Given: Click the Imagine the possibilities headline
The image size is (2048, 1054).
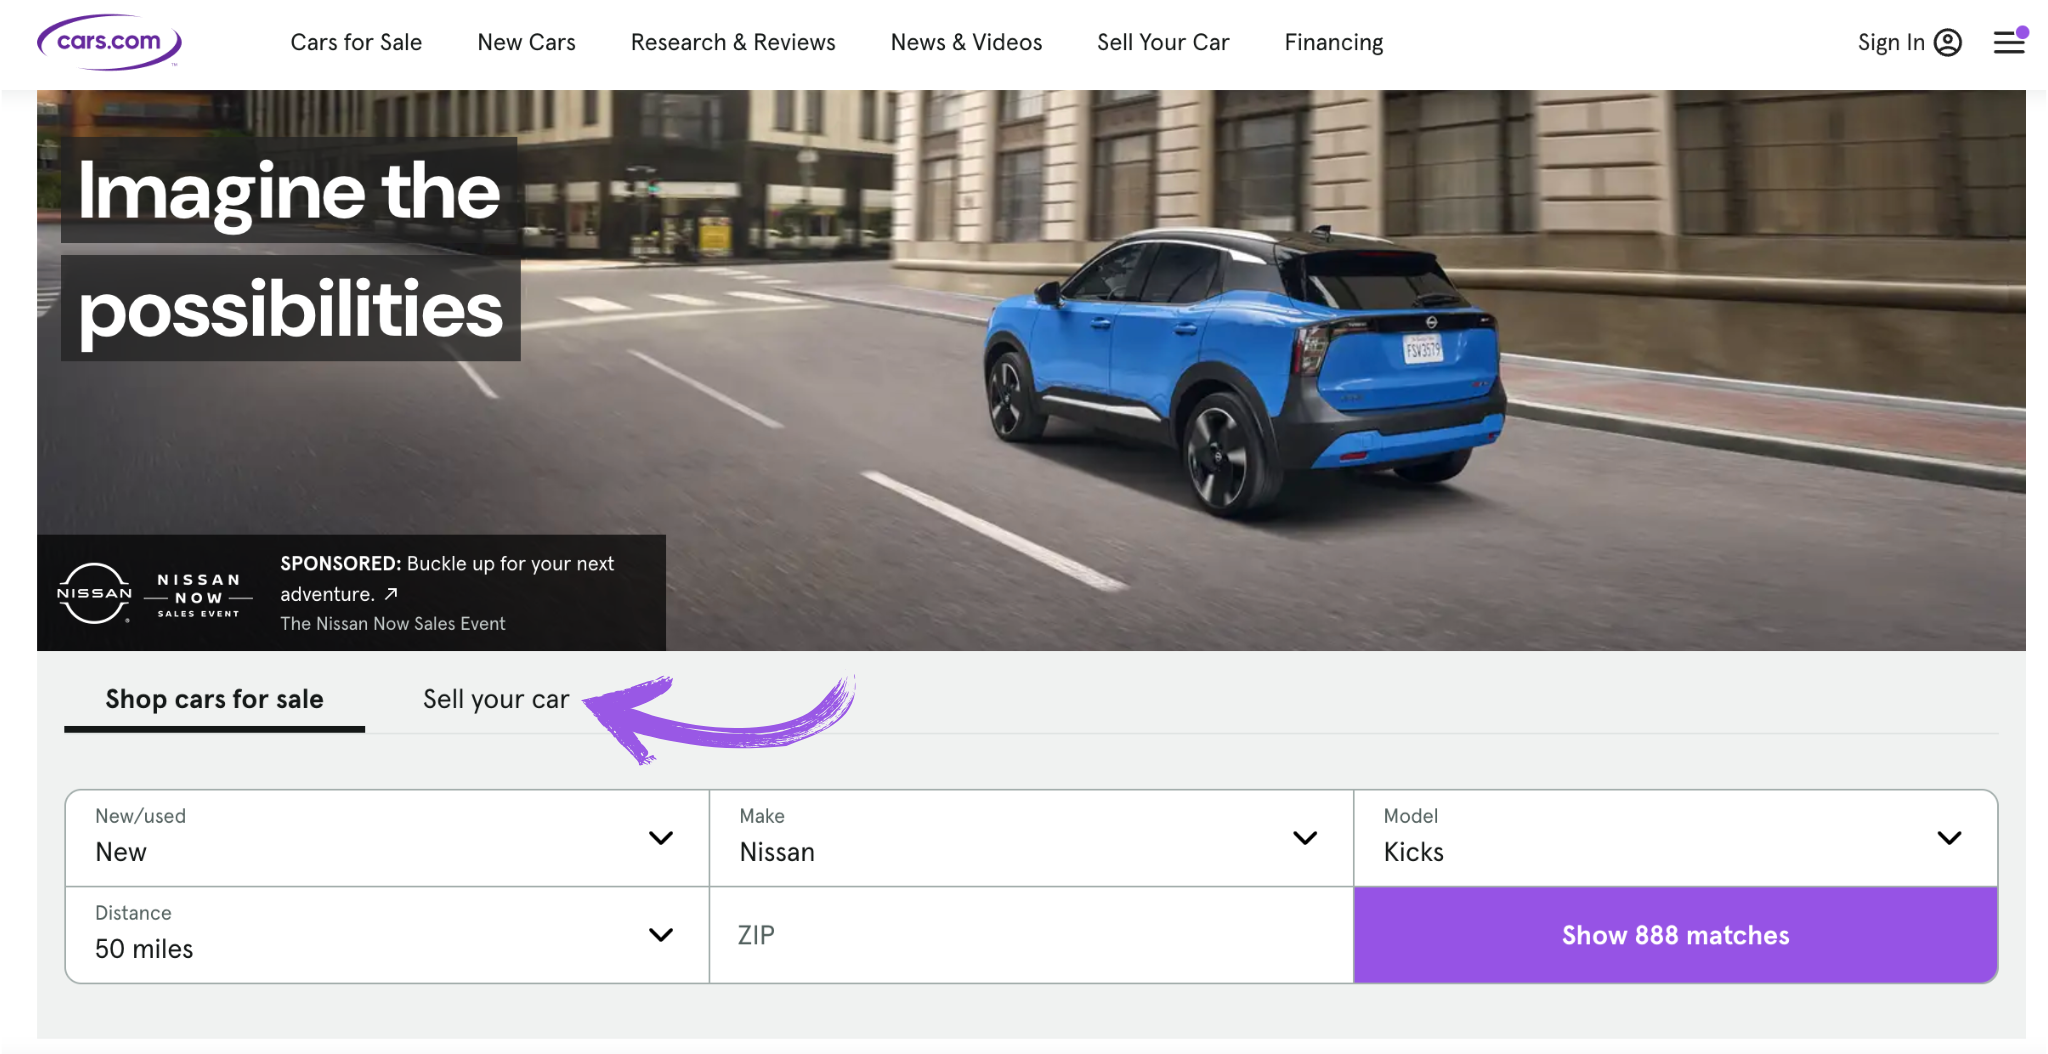Looking at the screenshot, I should tap(290, 250).
